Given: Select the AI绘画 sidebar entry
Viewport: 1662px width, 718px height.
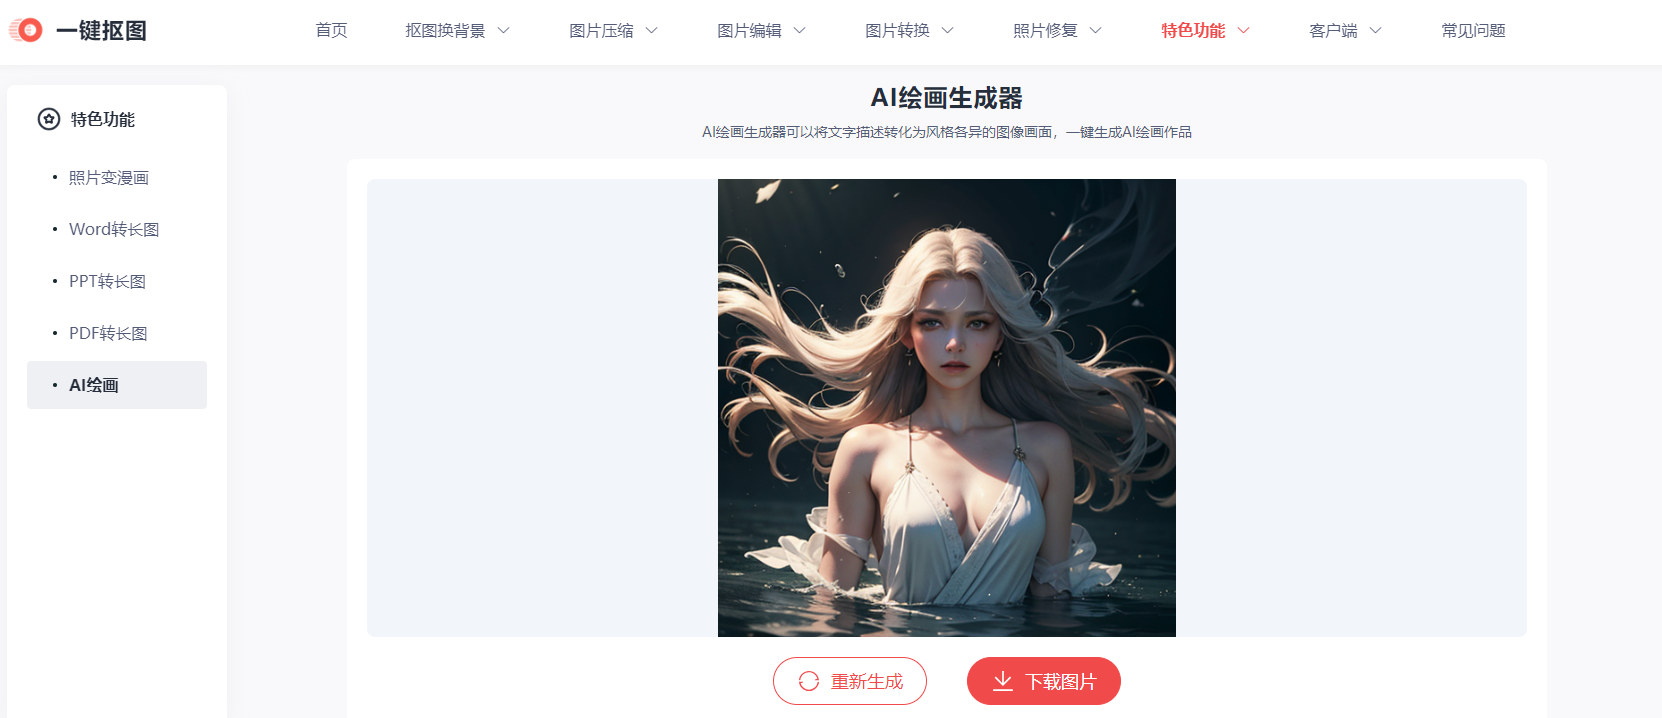Looking at the screenshot, I should coord(117,385).
